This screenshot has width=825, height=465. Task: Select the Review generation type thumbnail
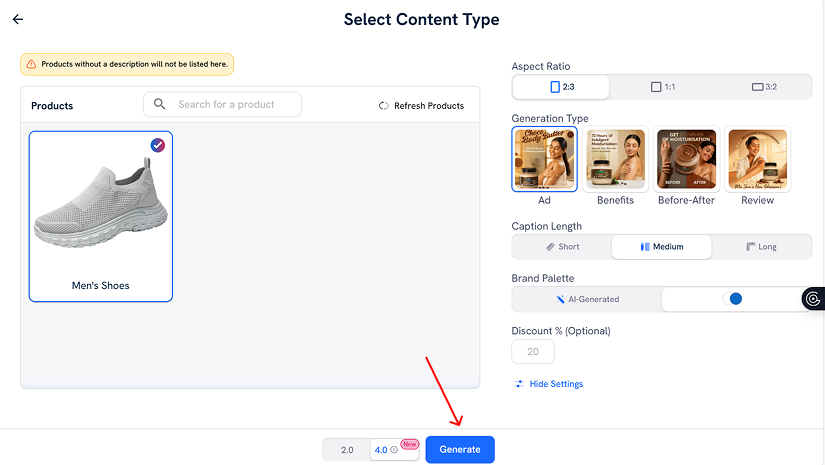click(757, 159)
